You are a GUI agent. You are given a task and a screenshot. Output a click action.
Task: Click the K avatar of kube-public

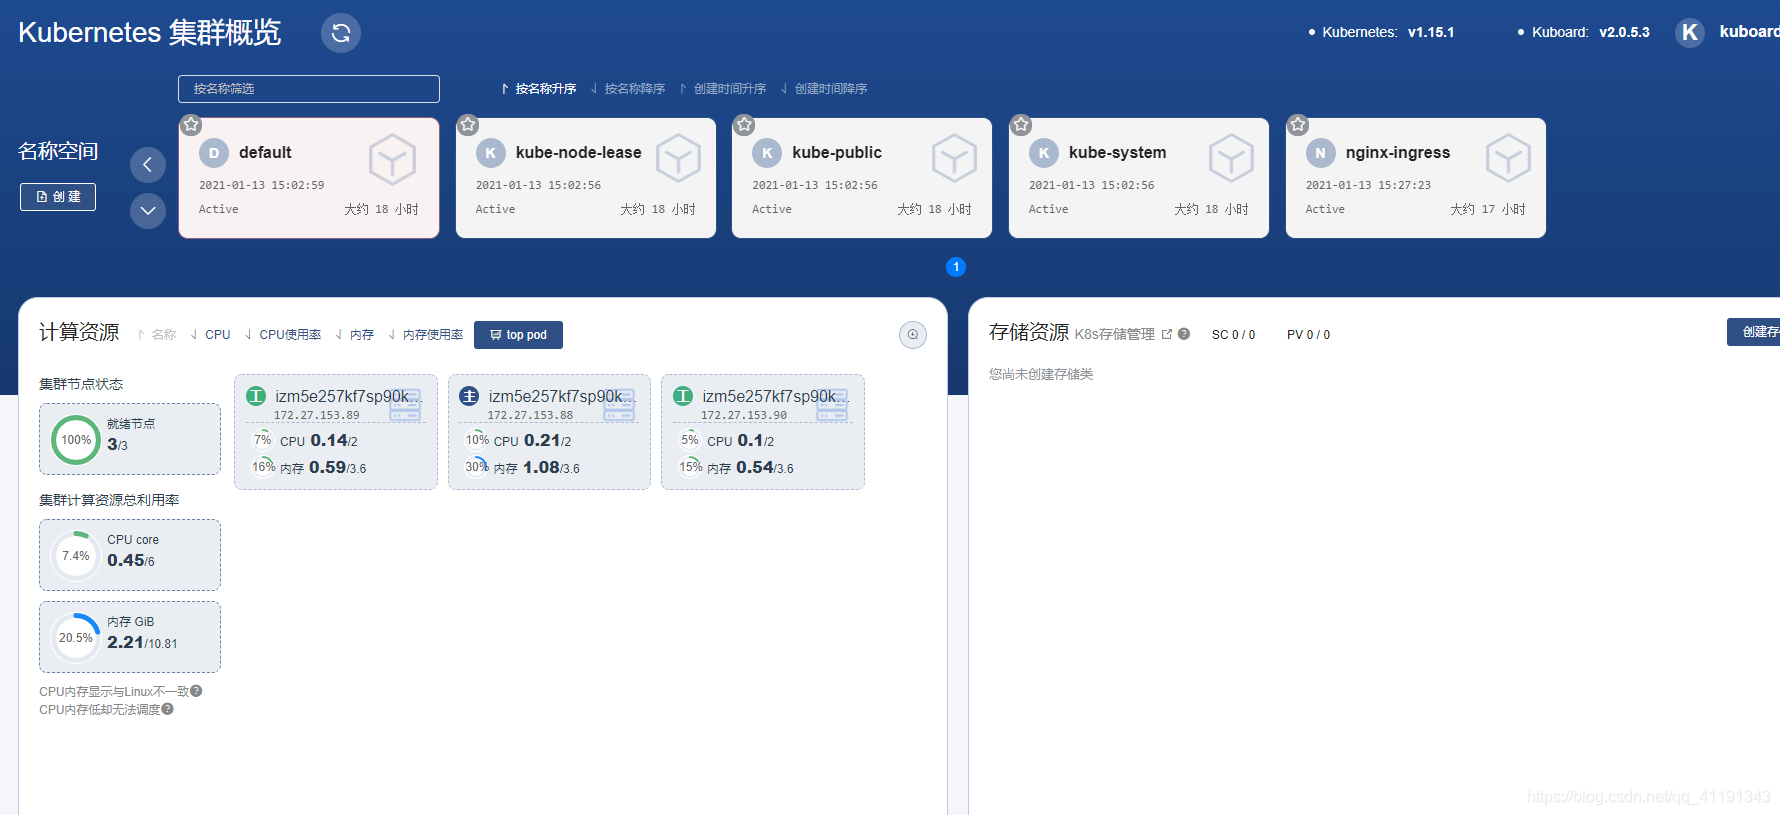(767, 153)
